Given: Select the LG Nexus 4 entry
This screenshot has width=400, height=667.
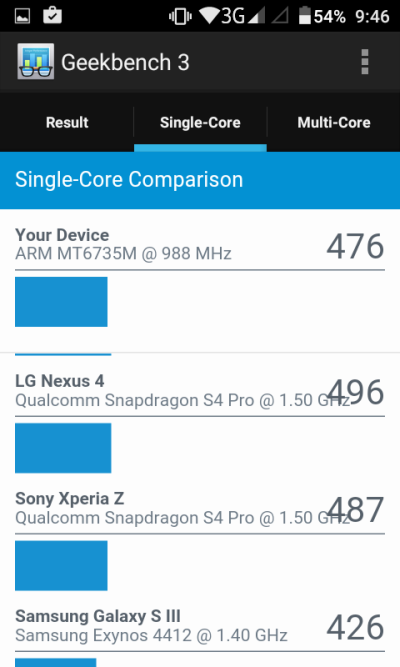Looking at the screenshot, I should [x=200, y=391].
